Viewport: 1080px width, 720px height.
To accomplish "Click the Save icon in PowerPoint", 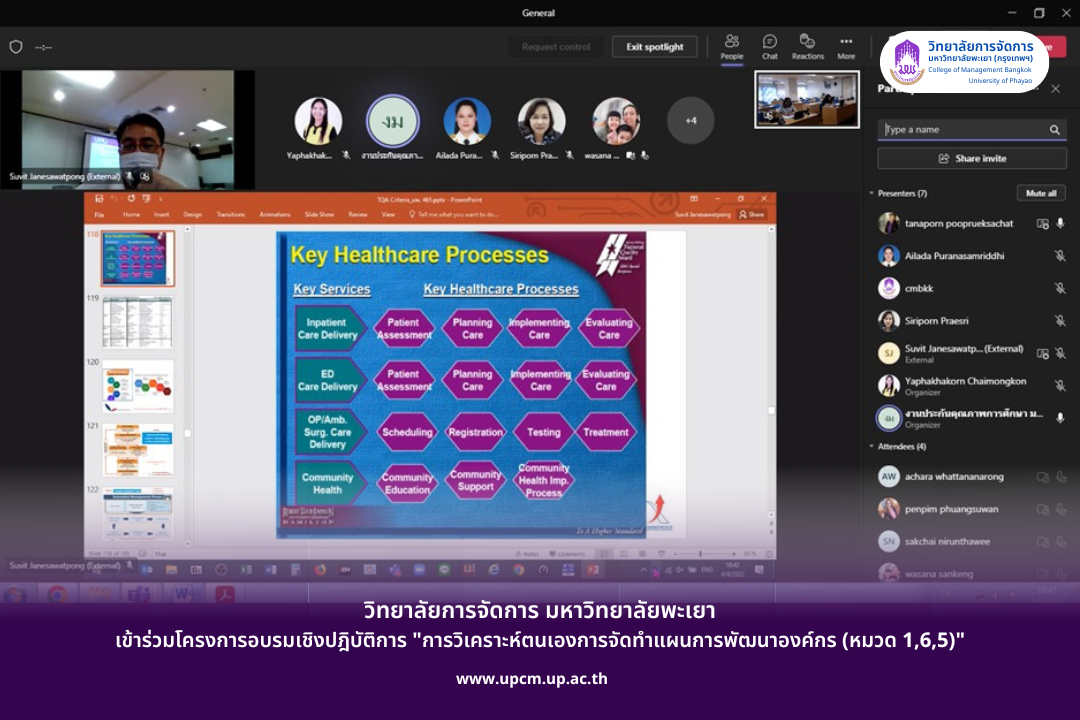I will [99, 199].
